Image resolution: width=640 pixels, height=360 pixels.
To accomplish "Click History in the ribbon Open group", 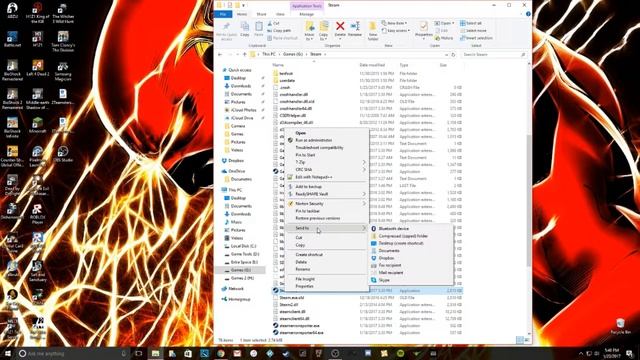I will coord(444,38).
